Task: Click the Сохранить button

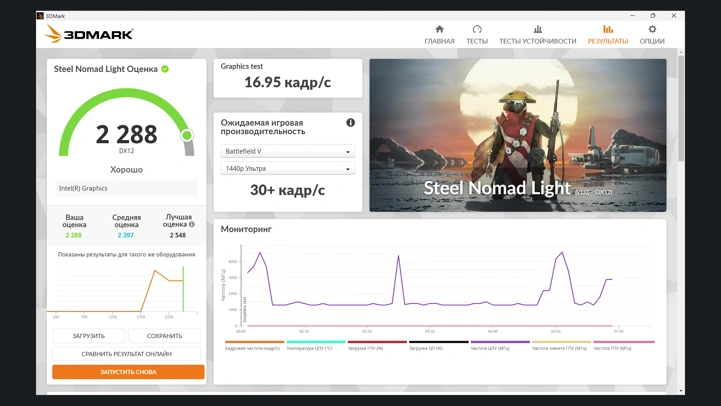Action: (x=165, y=336)
